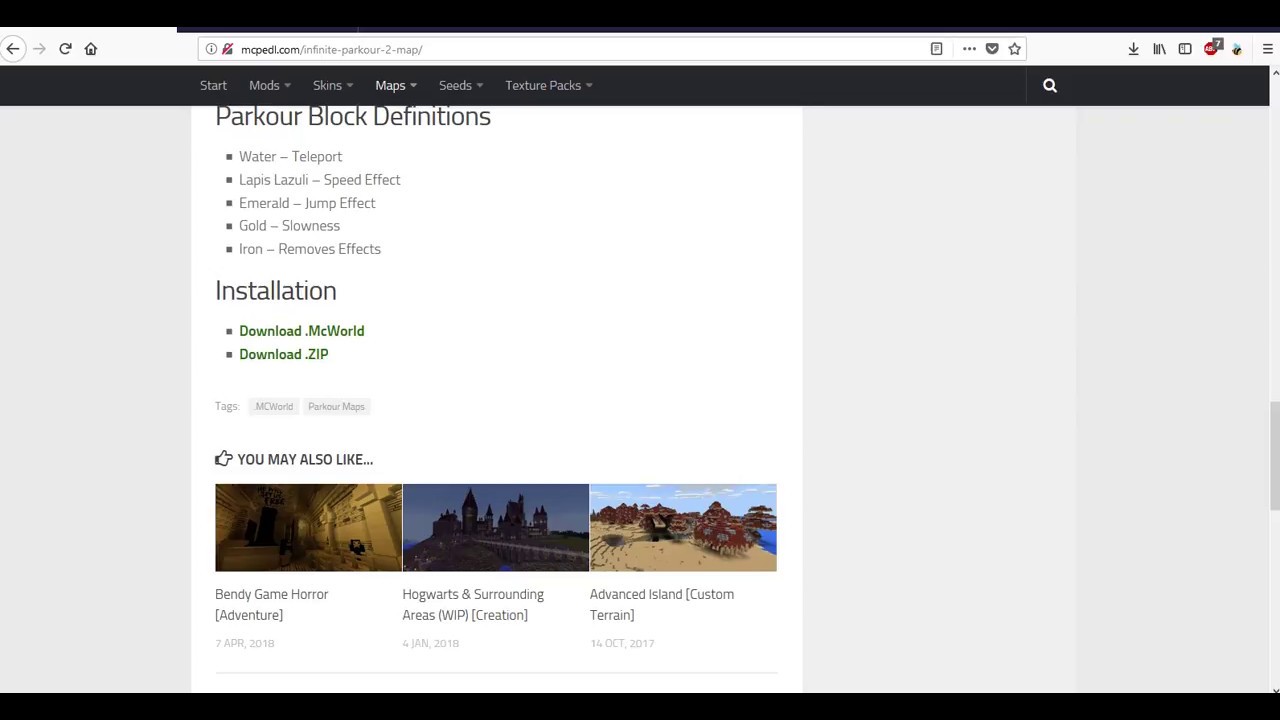
Task: Open the Adblock Plus extension
Action: (x=1212, y=48)
